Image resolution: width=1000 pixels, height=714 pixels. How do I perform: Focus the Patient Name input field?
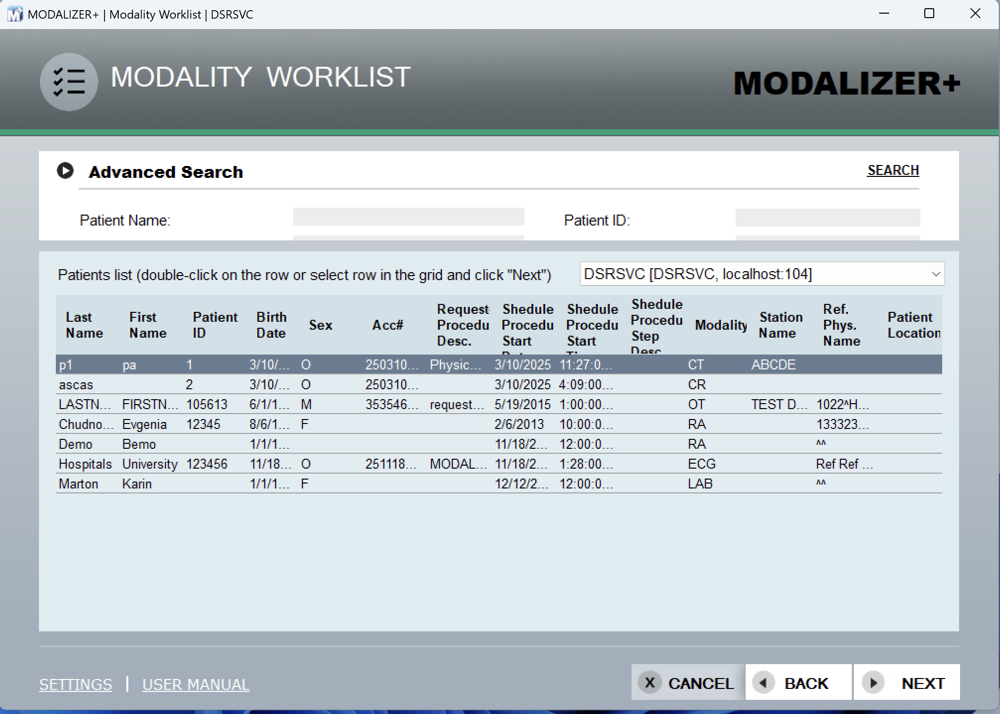[x=408, y=217]
